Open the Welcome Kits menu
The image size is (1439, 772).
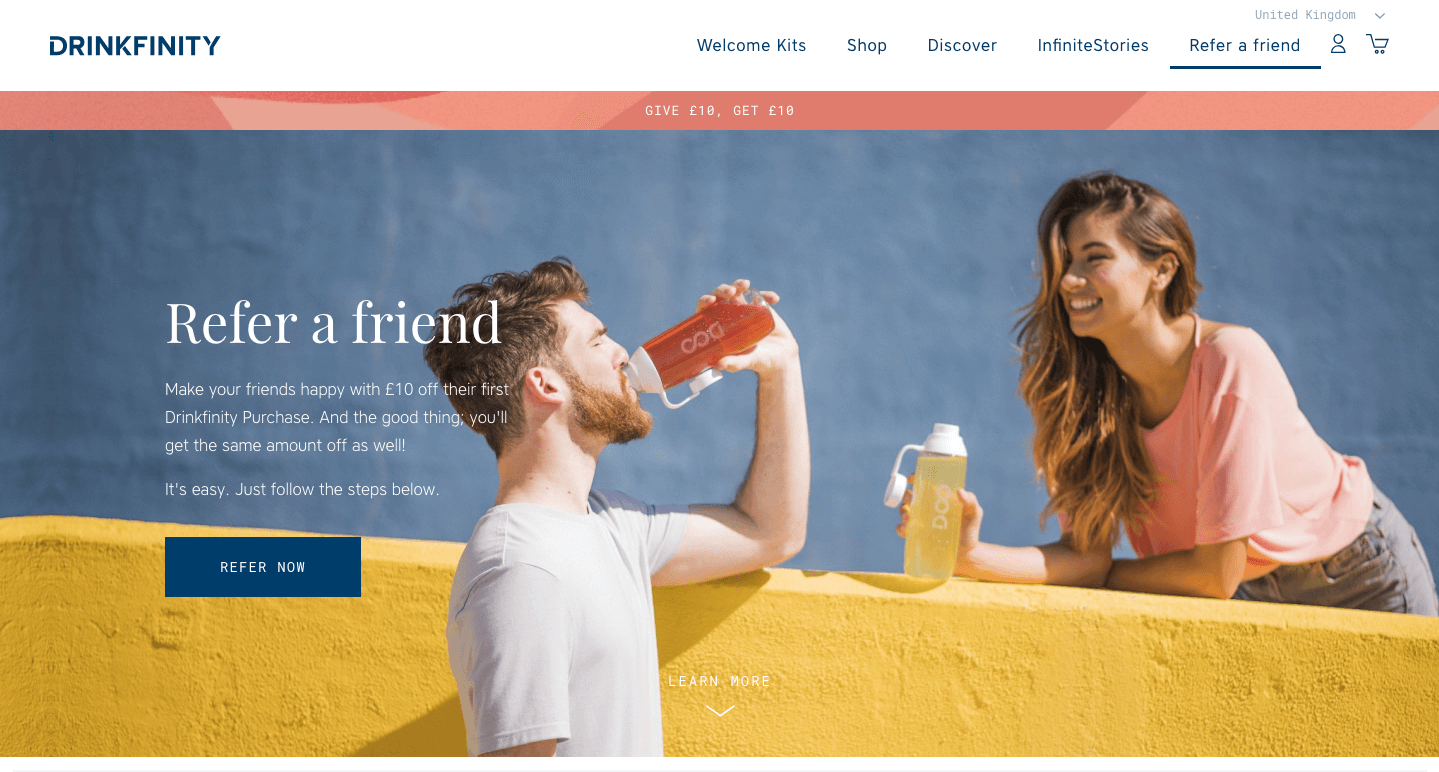751,45
